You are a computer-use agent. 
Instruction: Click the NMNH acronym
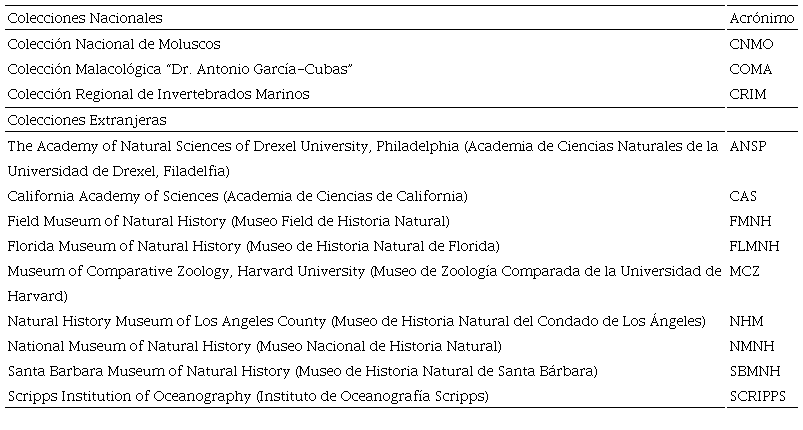[752, 347]
